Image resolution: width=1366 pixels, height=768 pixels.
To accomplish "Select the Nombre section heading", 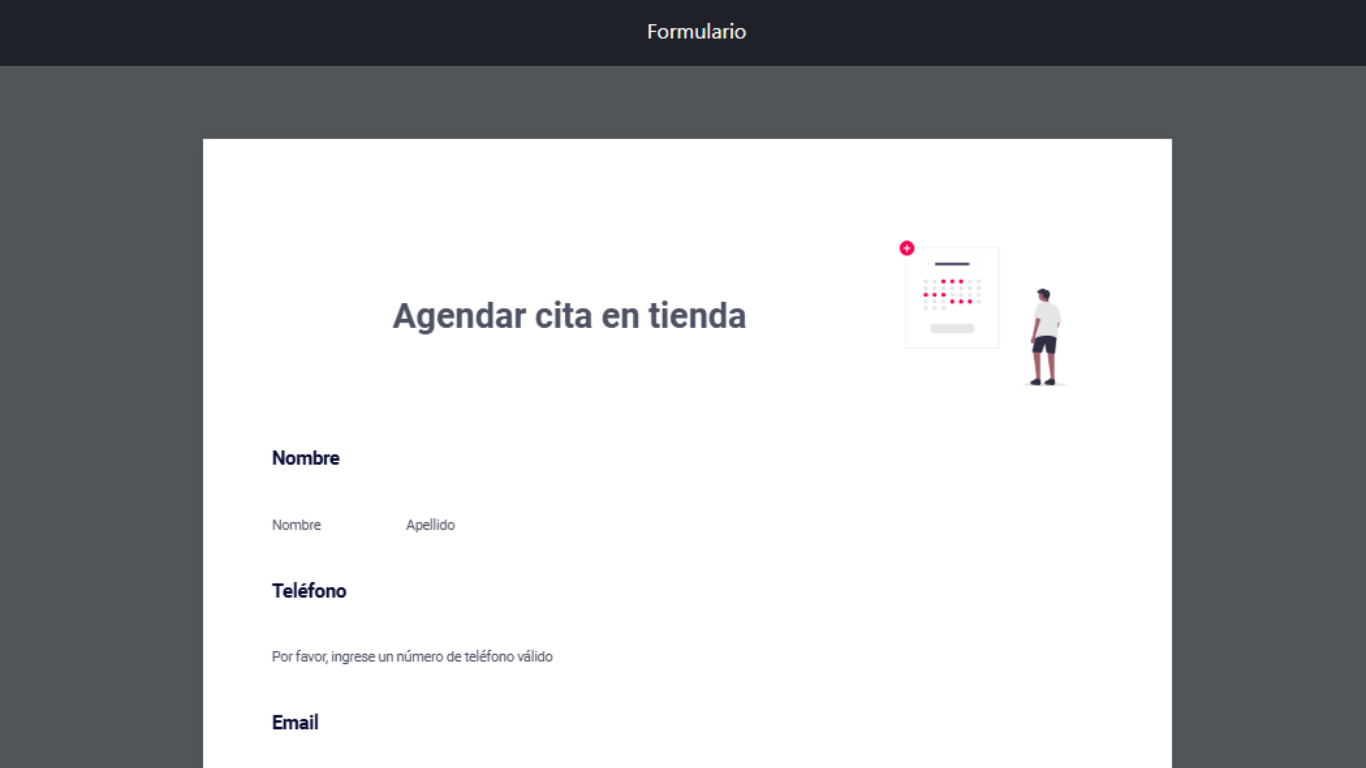I will (x=305, y=458).
